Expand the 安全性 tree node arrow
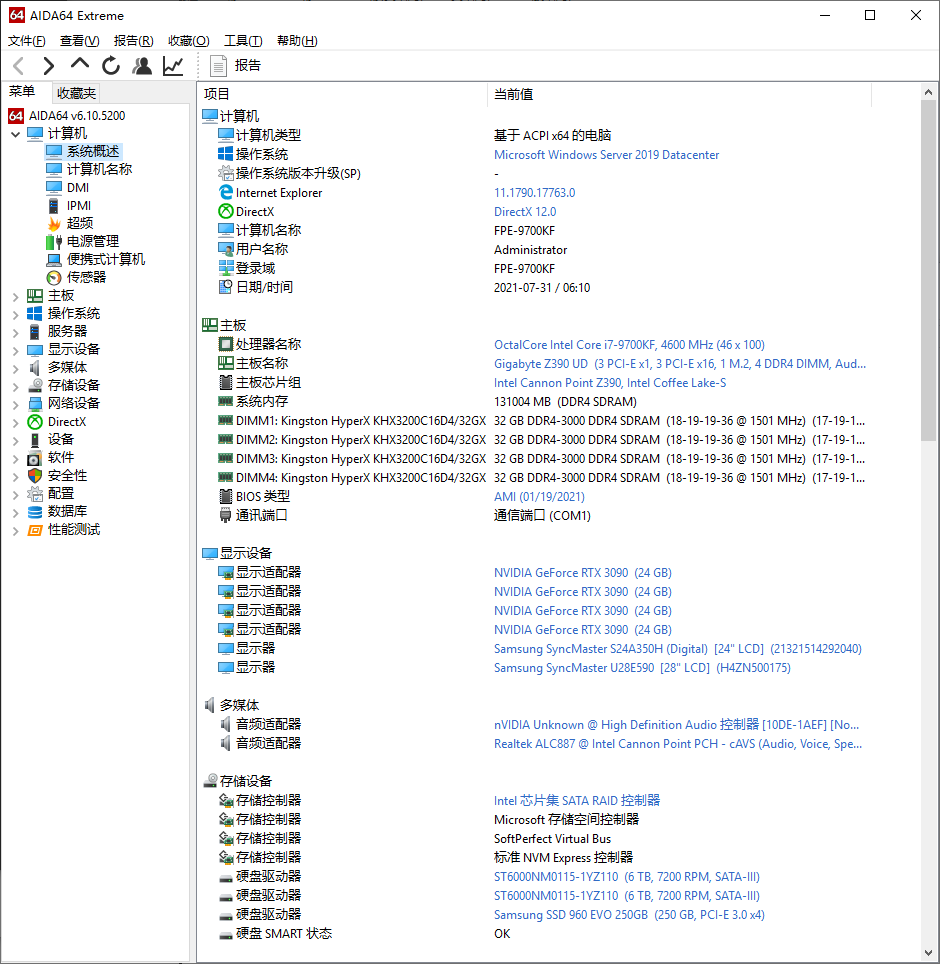 coord(15,476)
